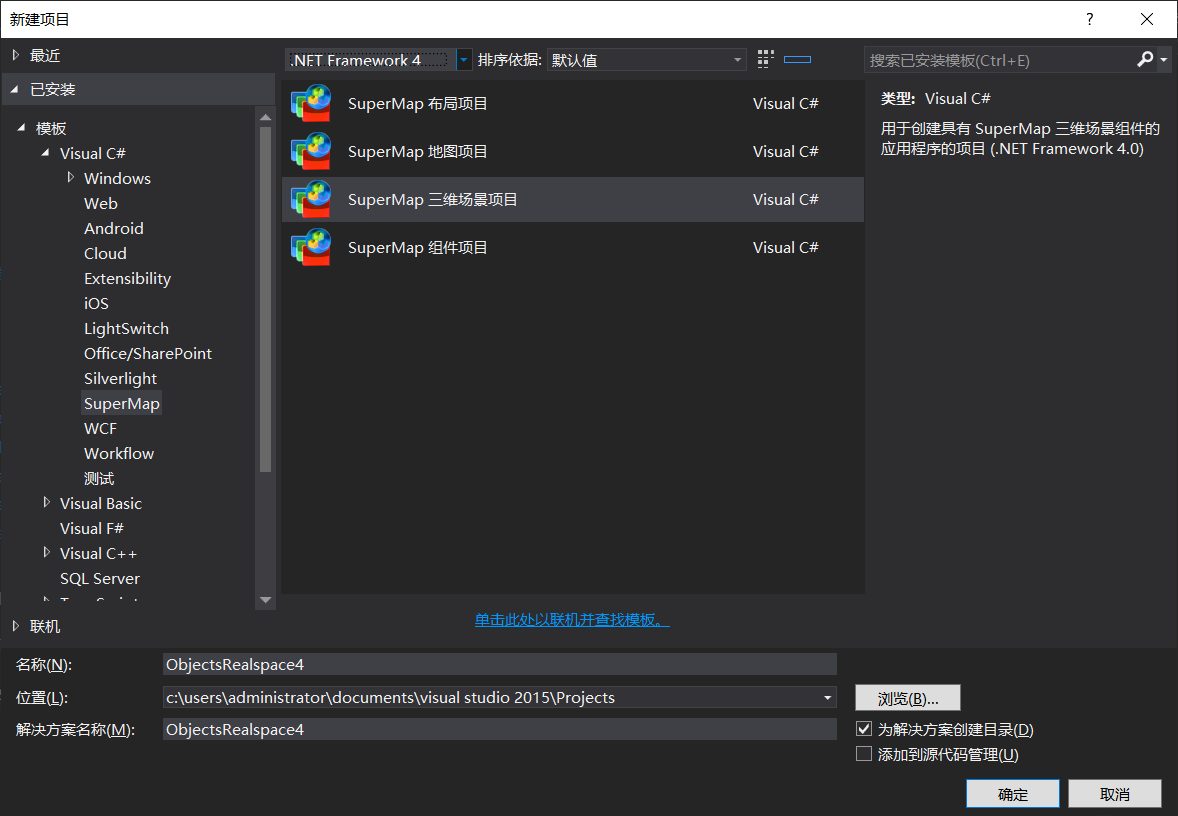
Task: Select the Visual F# category
Action: pos(92,528)
